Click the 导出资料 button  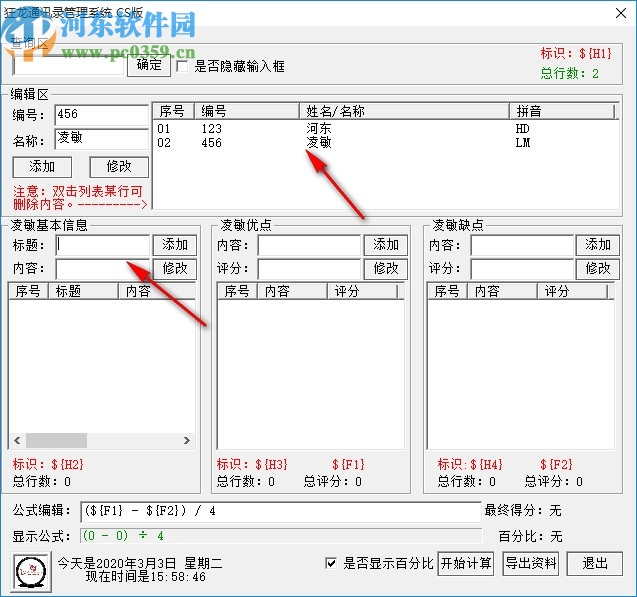tap(531, 563)
